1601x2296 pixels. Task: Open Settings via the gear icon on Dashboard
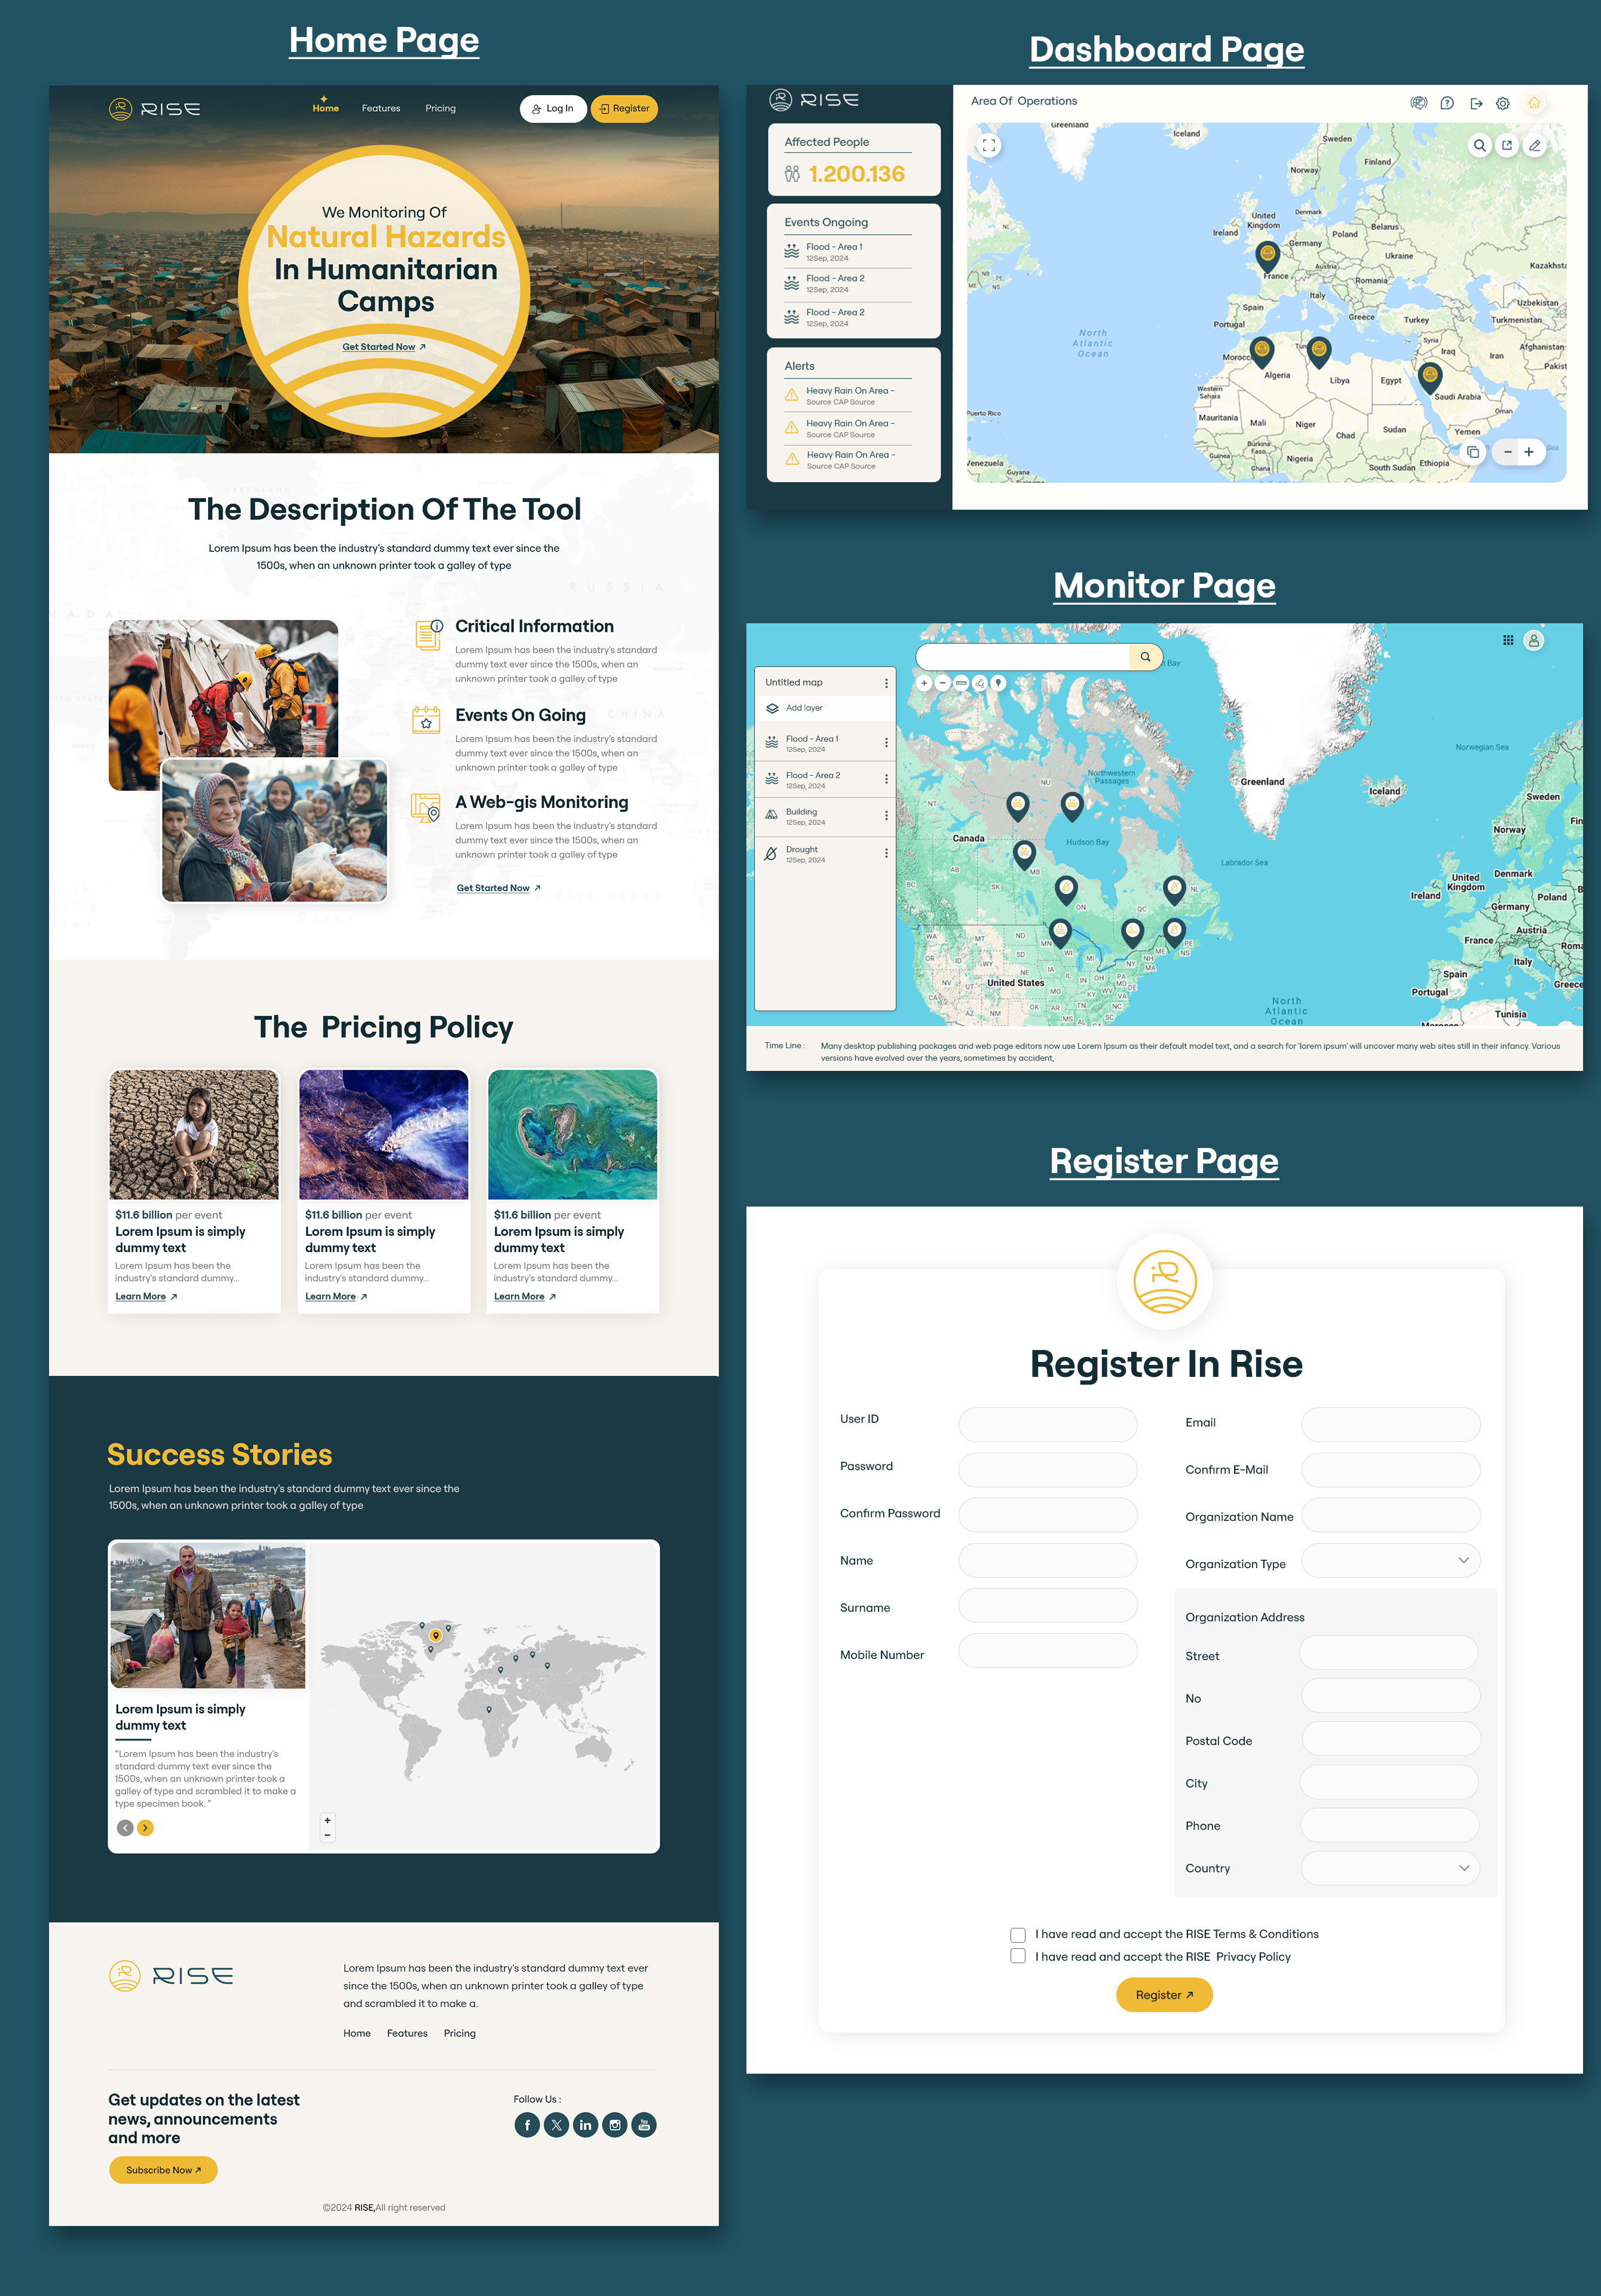(1502, 103)
